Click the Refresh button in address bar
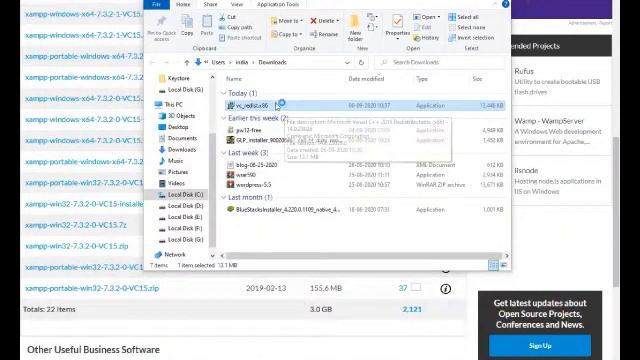The width and height of the screenshot is (640, 360). [x=361, y=62]
